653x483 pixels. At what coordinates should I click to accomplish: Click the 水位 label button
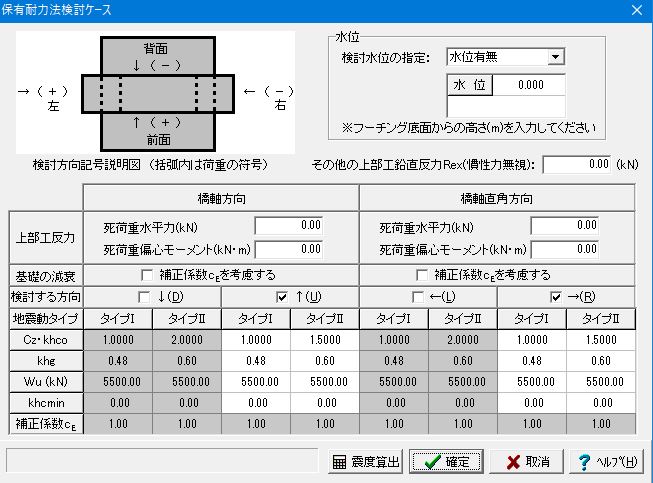pyautogui.click(x=470, y=85)
